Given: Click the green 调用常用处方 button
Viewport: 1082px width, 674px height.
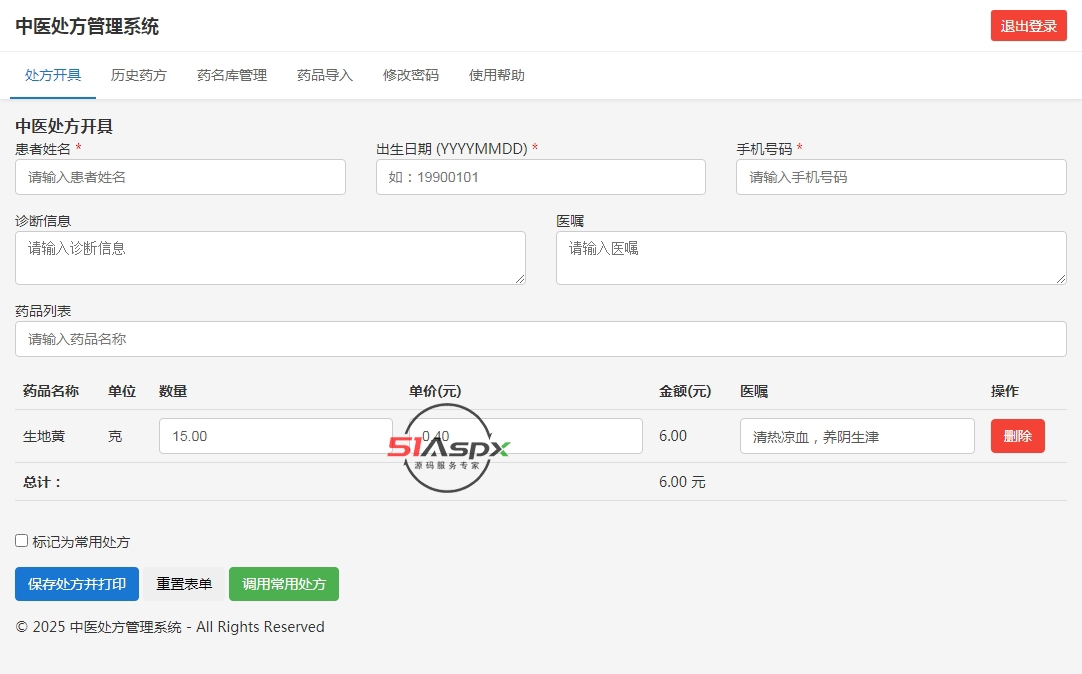Looking at the screenshot, I should click(x=284, y=584).
